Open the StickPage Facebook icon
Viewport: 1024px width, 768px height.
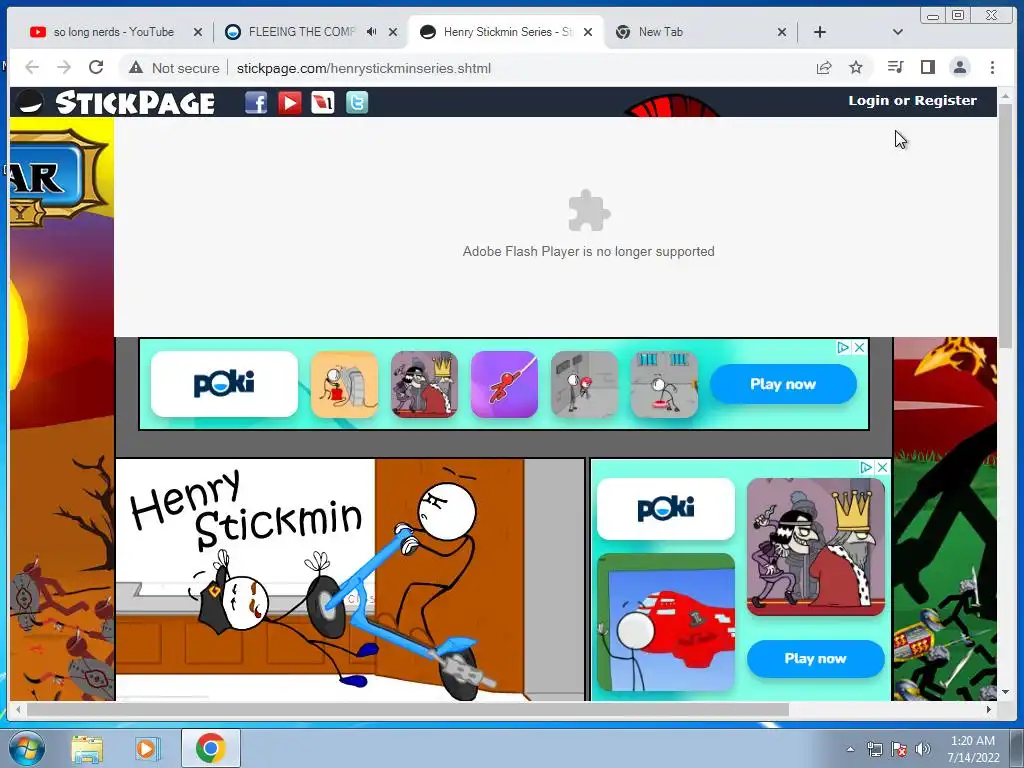click(256, 103)
